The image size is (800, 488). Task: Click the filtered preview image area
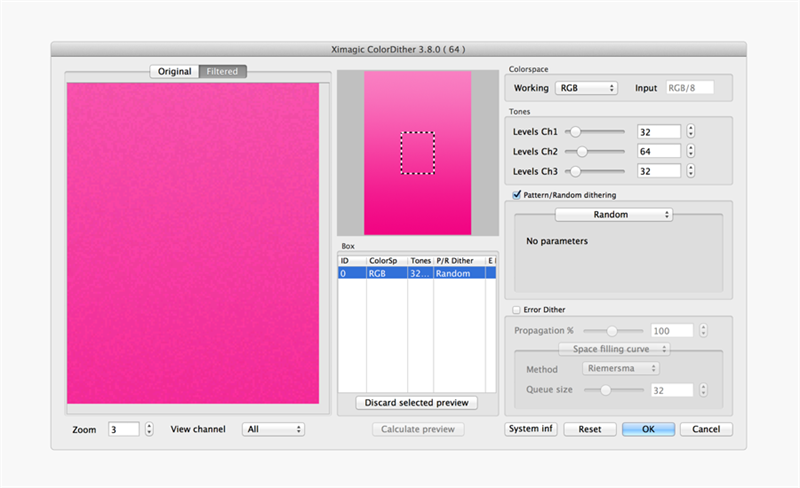pos(193,243)
